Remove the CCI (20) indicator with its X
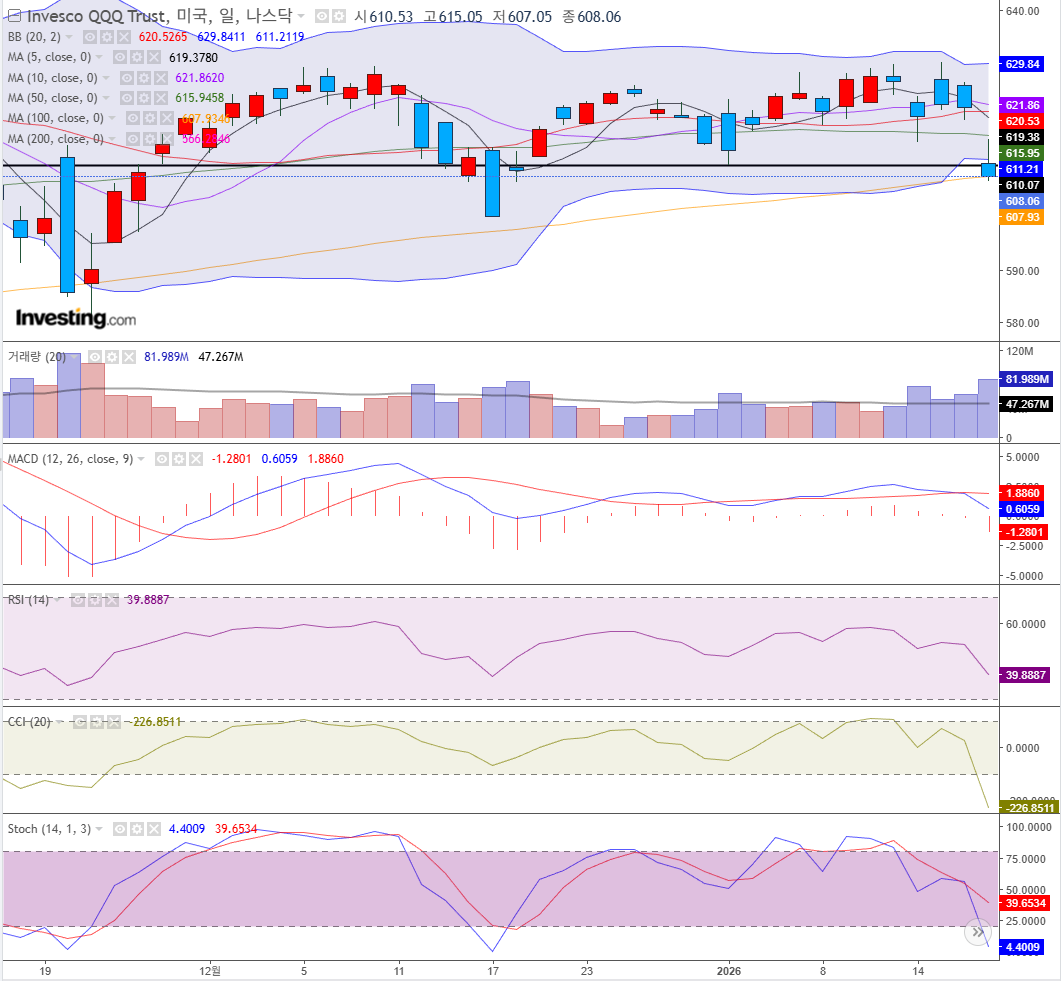Screen dimensions: 1061x981 pyautogui.click(x=114, y=722)
